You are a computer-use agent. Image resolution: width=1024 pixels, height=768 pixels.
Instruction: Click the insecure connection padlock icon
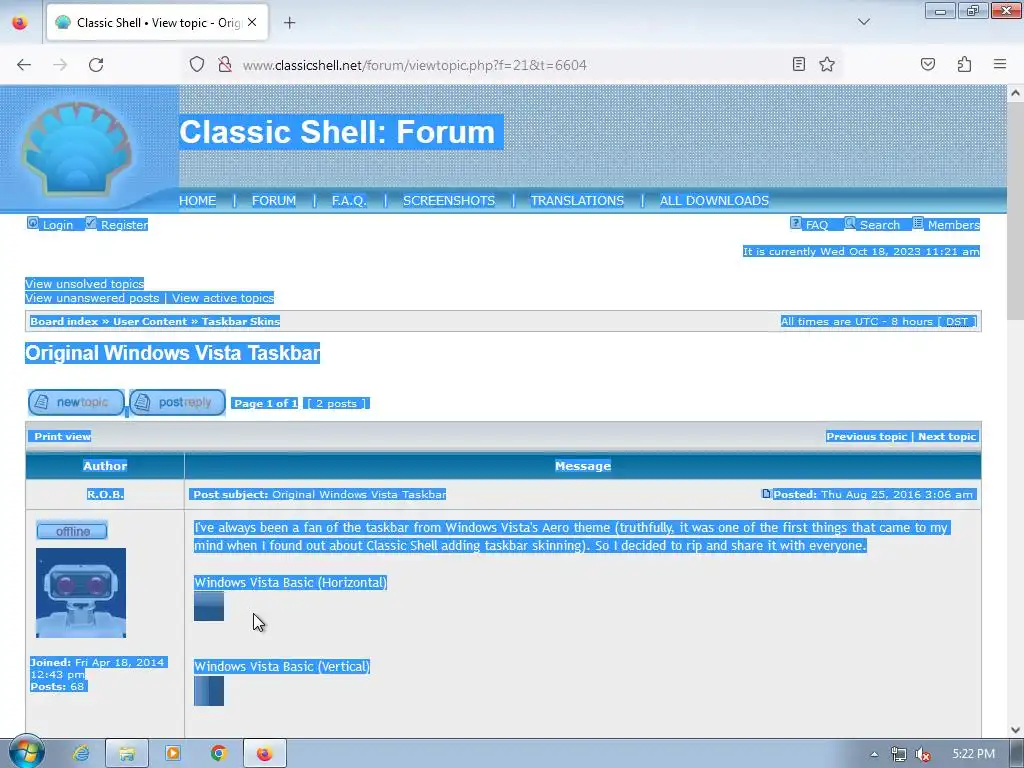point(225,64)
